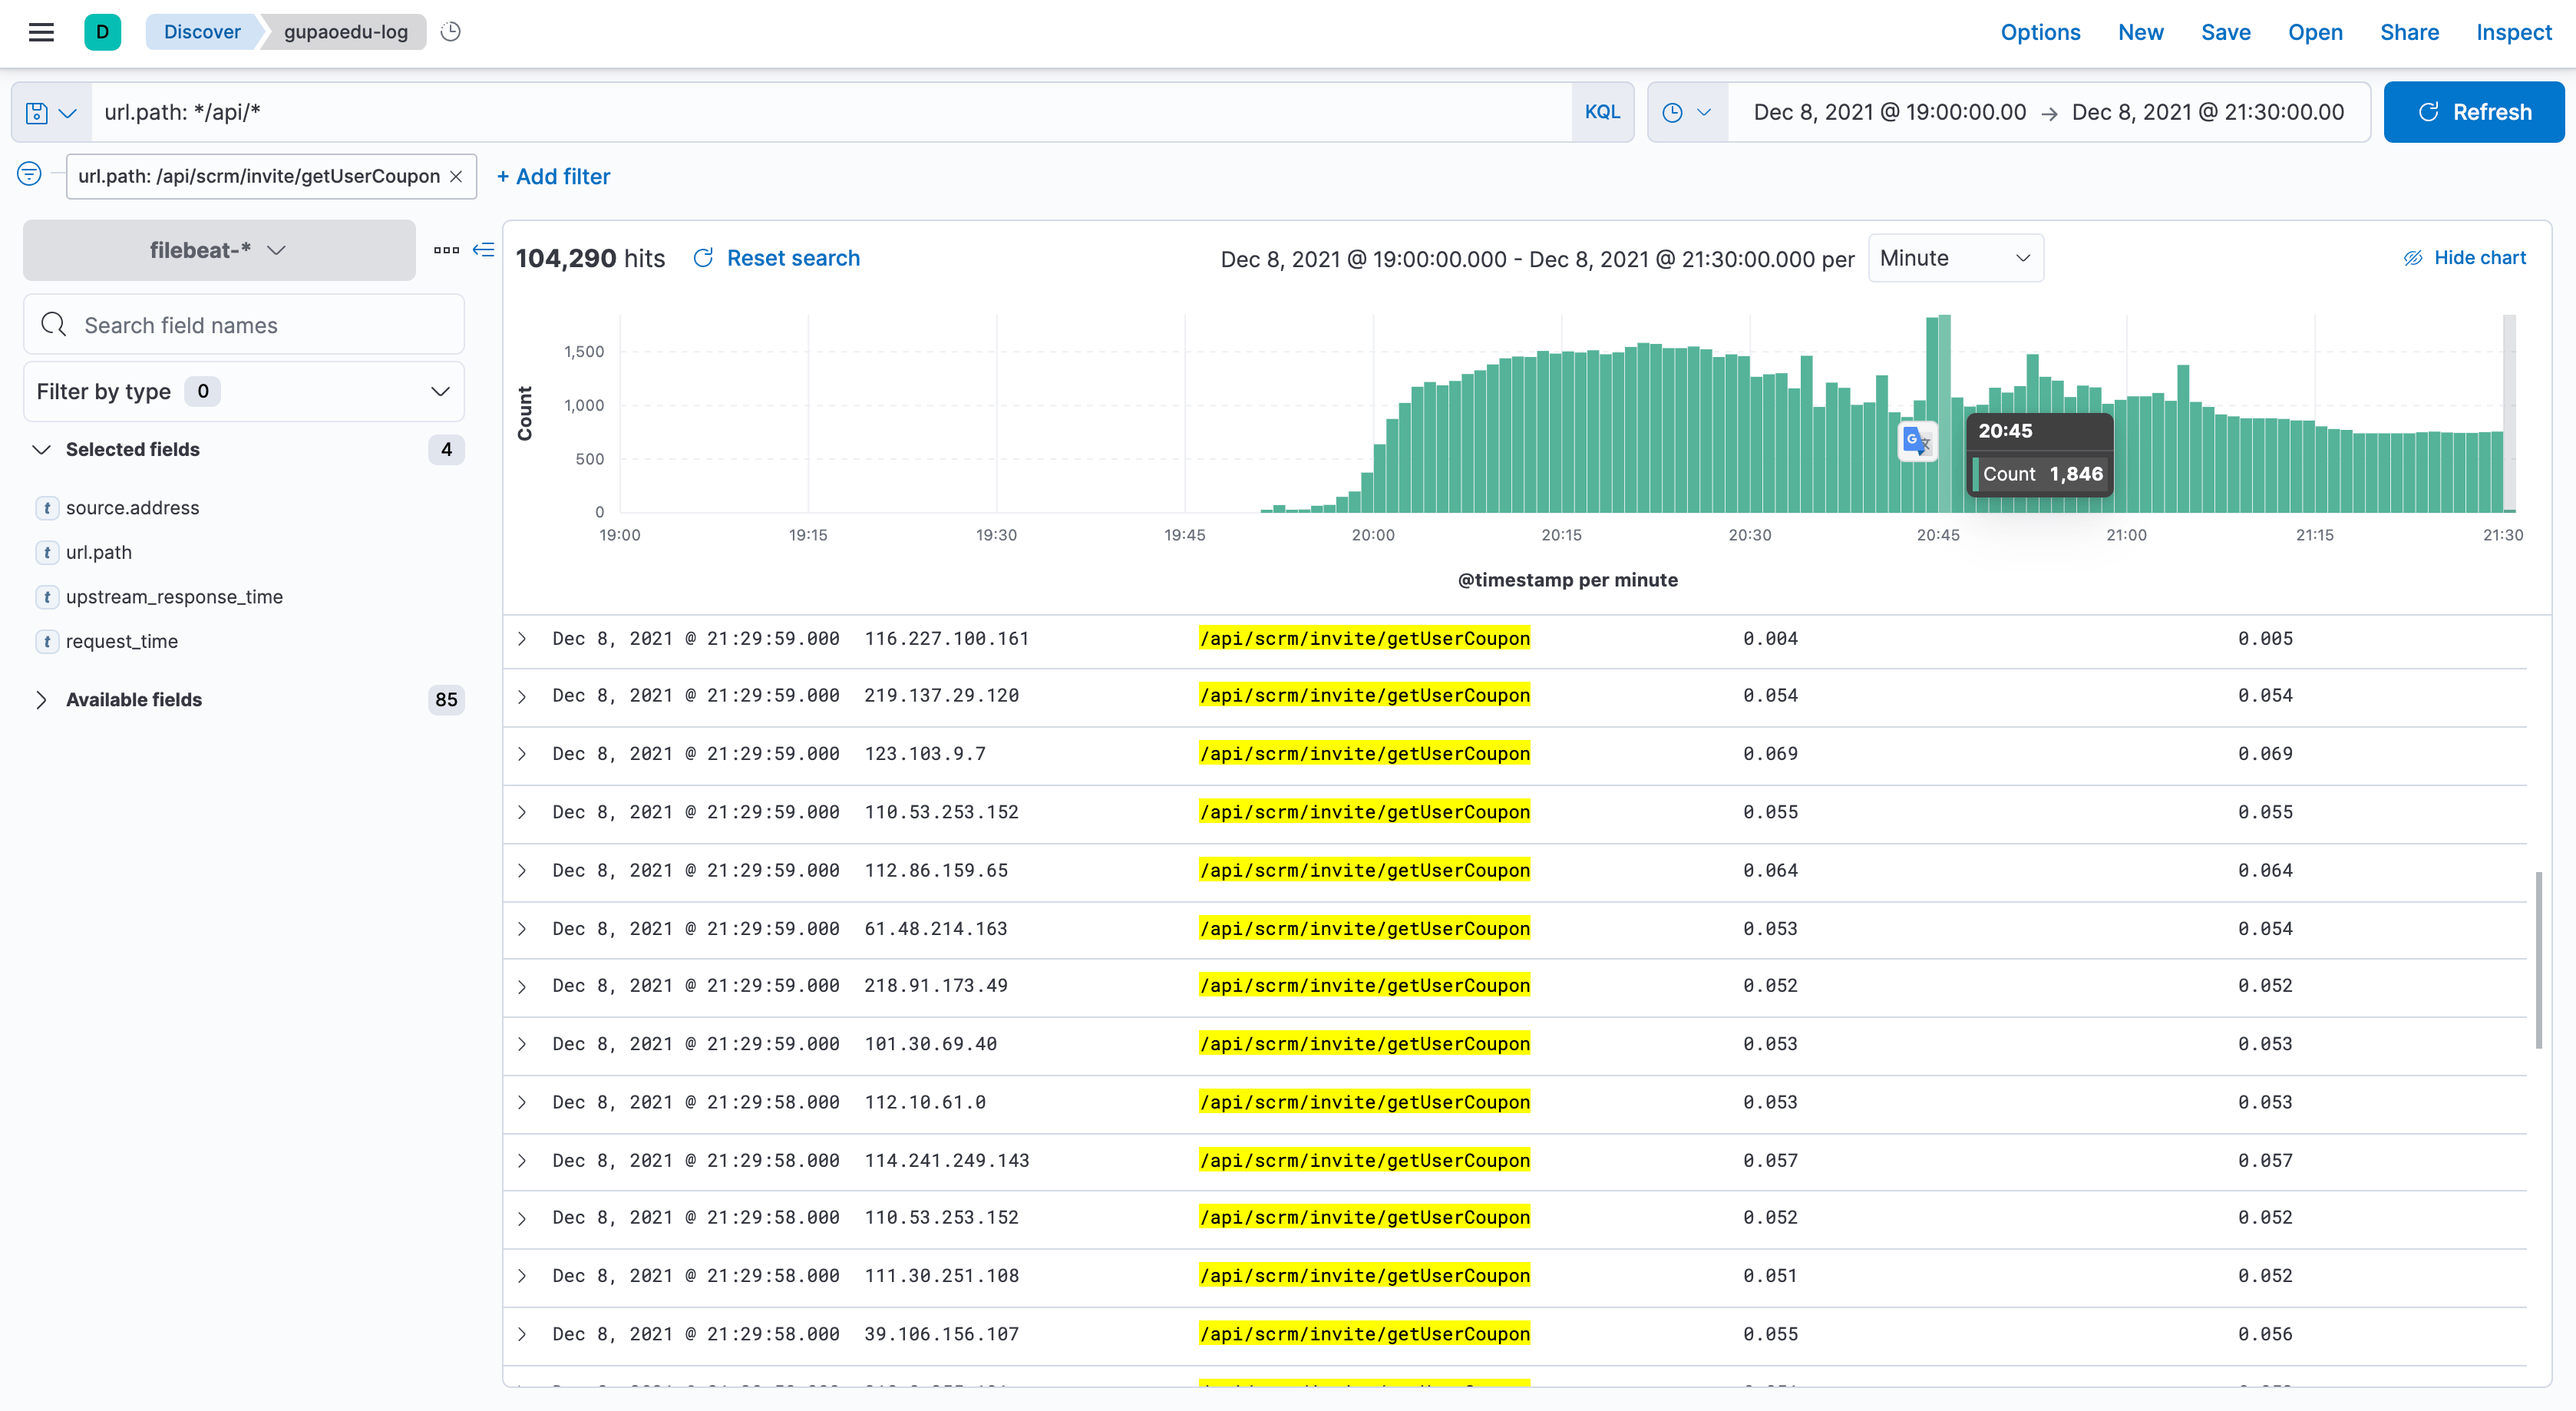The width and height of the screenshot is (2576, 1411).
Task: Expand the row for 112.10.61.0
Action: (522, 1102)
